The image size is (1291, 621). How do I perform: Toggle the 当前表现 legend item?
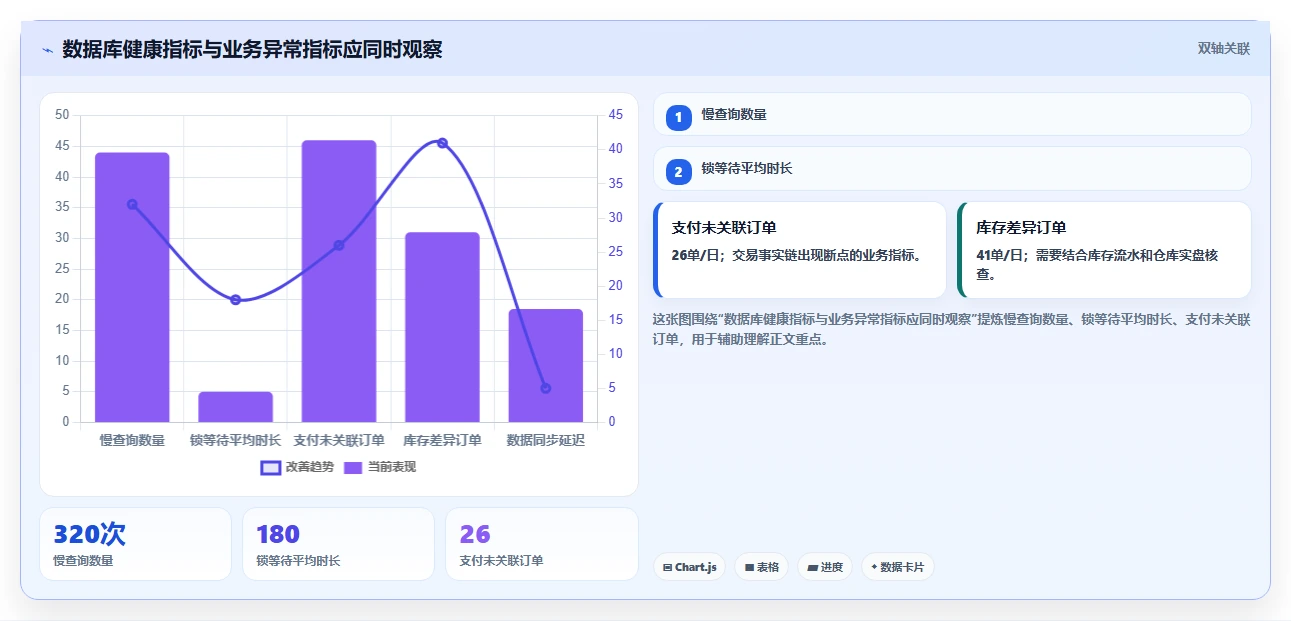[380, 467]
